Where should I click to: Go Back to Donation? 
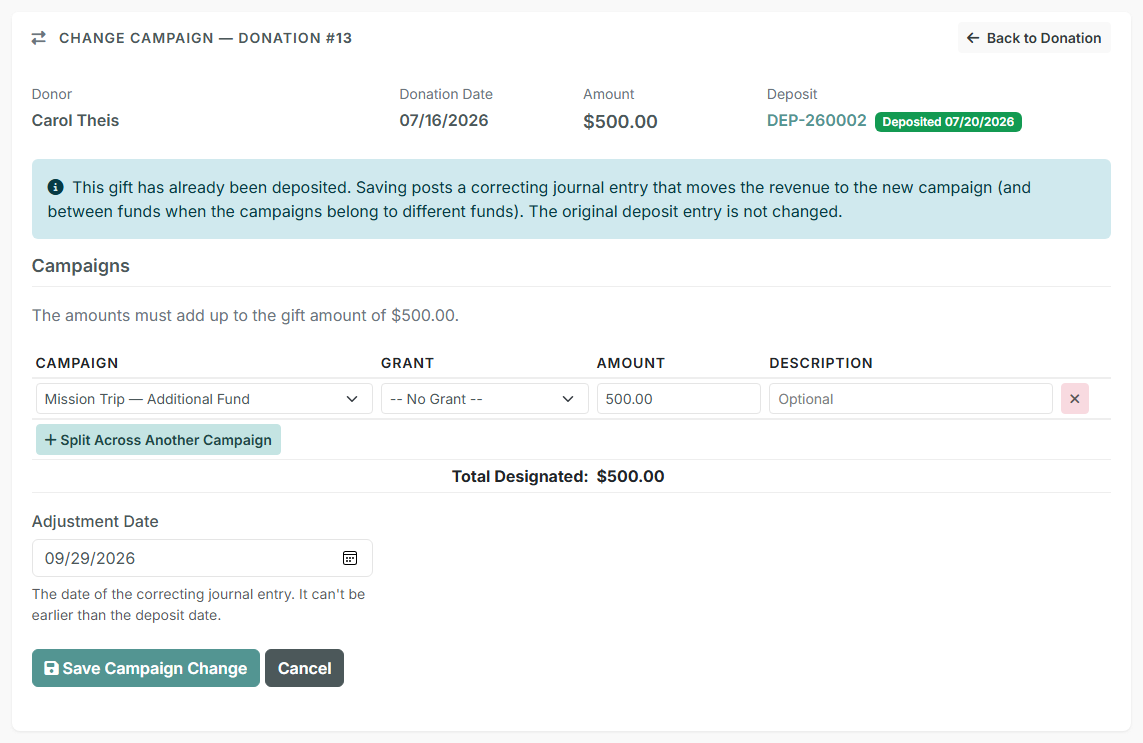point(1034,38)
